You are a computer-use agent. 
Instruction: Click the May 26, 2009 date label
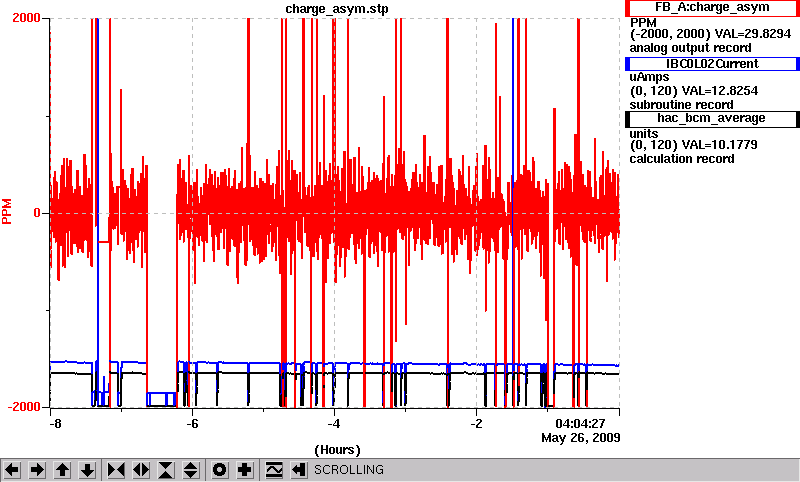tap(581, 438)
